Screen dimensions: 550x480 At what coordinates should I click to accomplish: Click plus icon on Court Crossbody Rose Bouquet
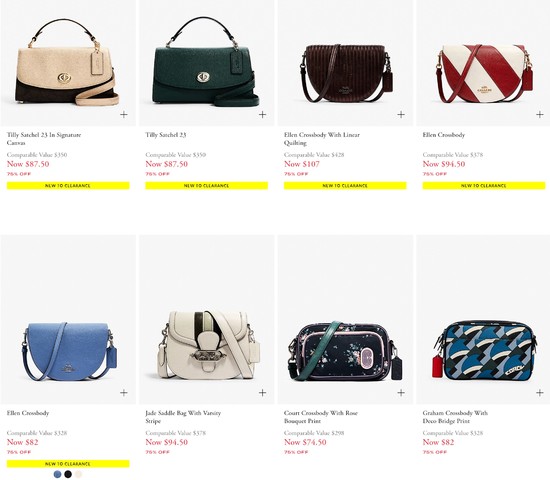pos(401,393)
